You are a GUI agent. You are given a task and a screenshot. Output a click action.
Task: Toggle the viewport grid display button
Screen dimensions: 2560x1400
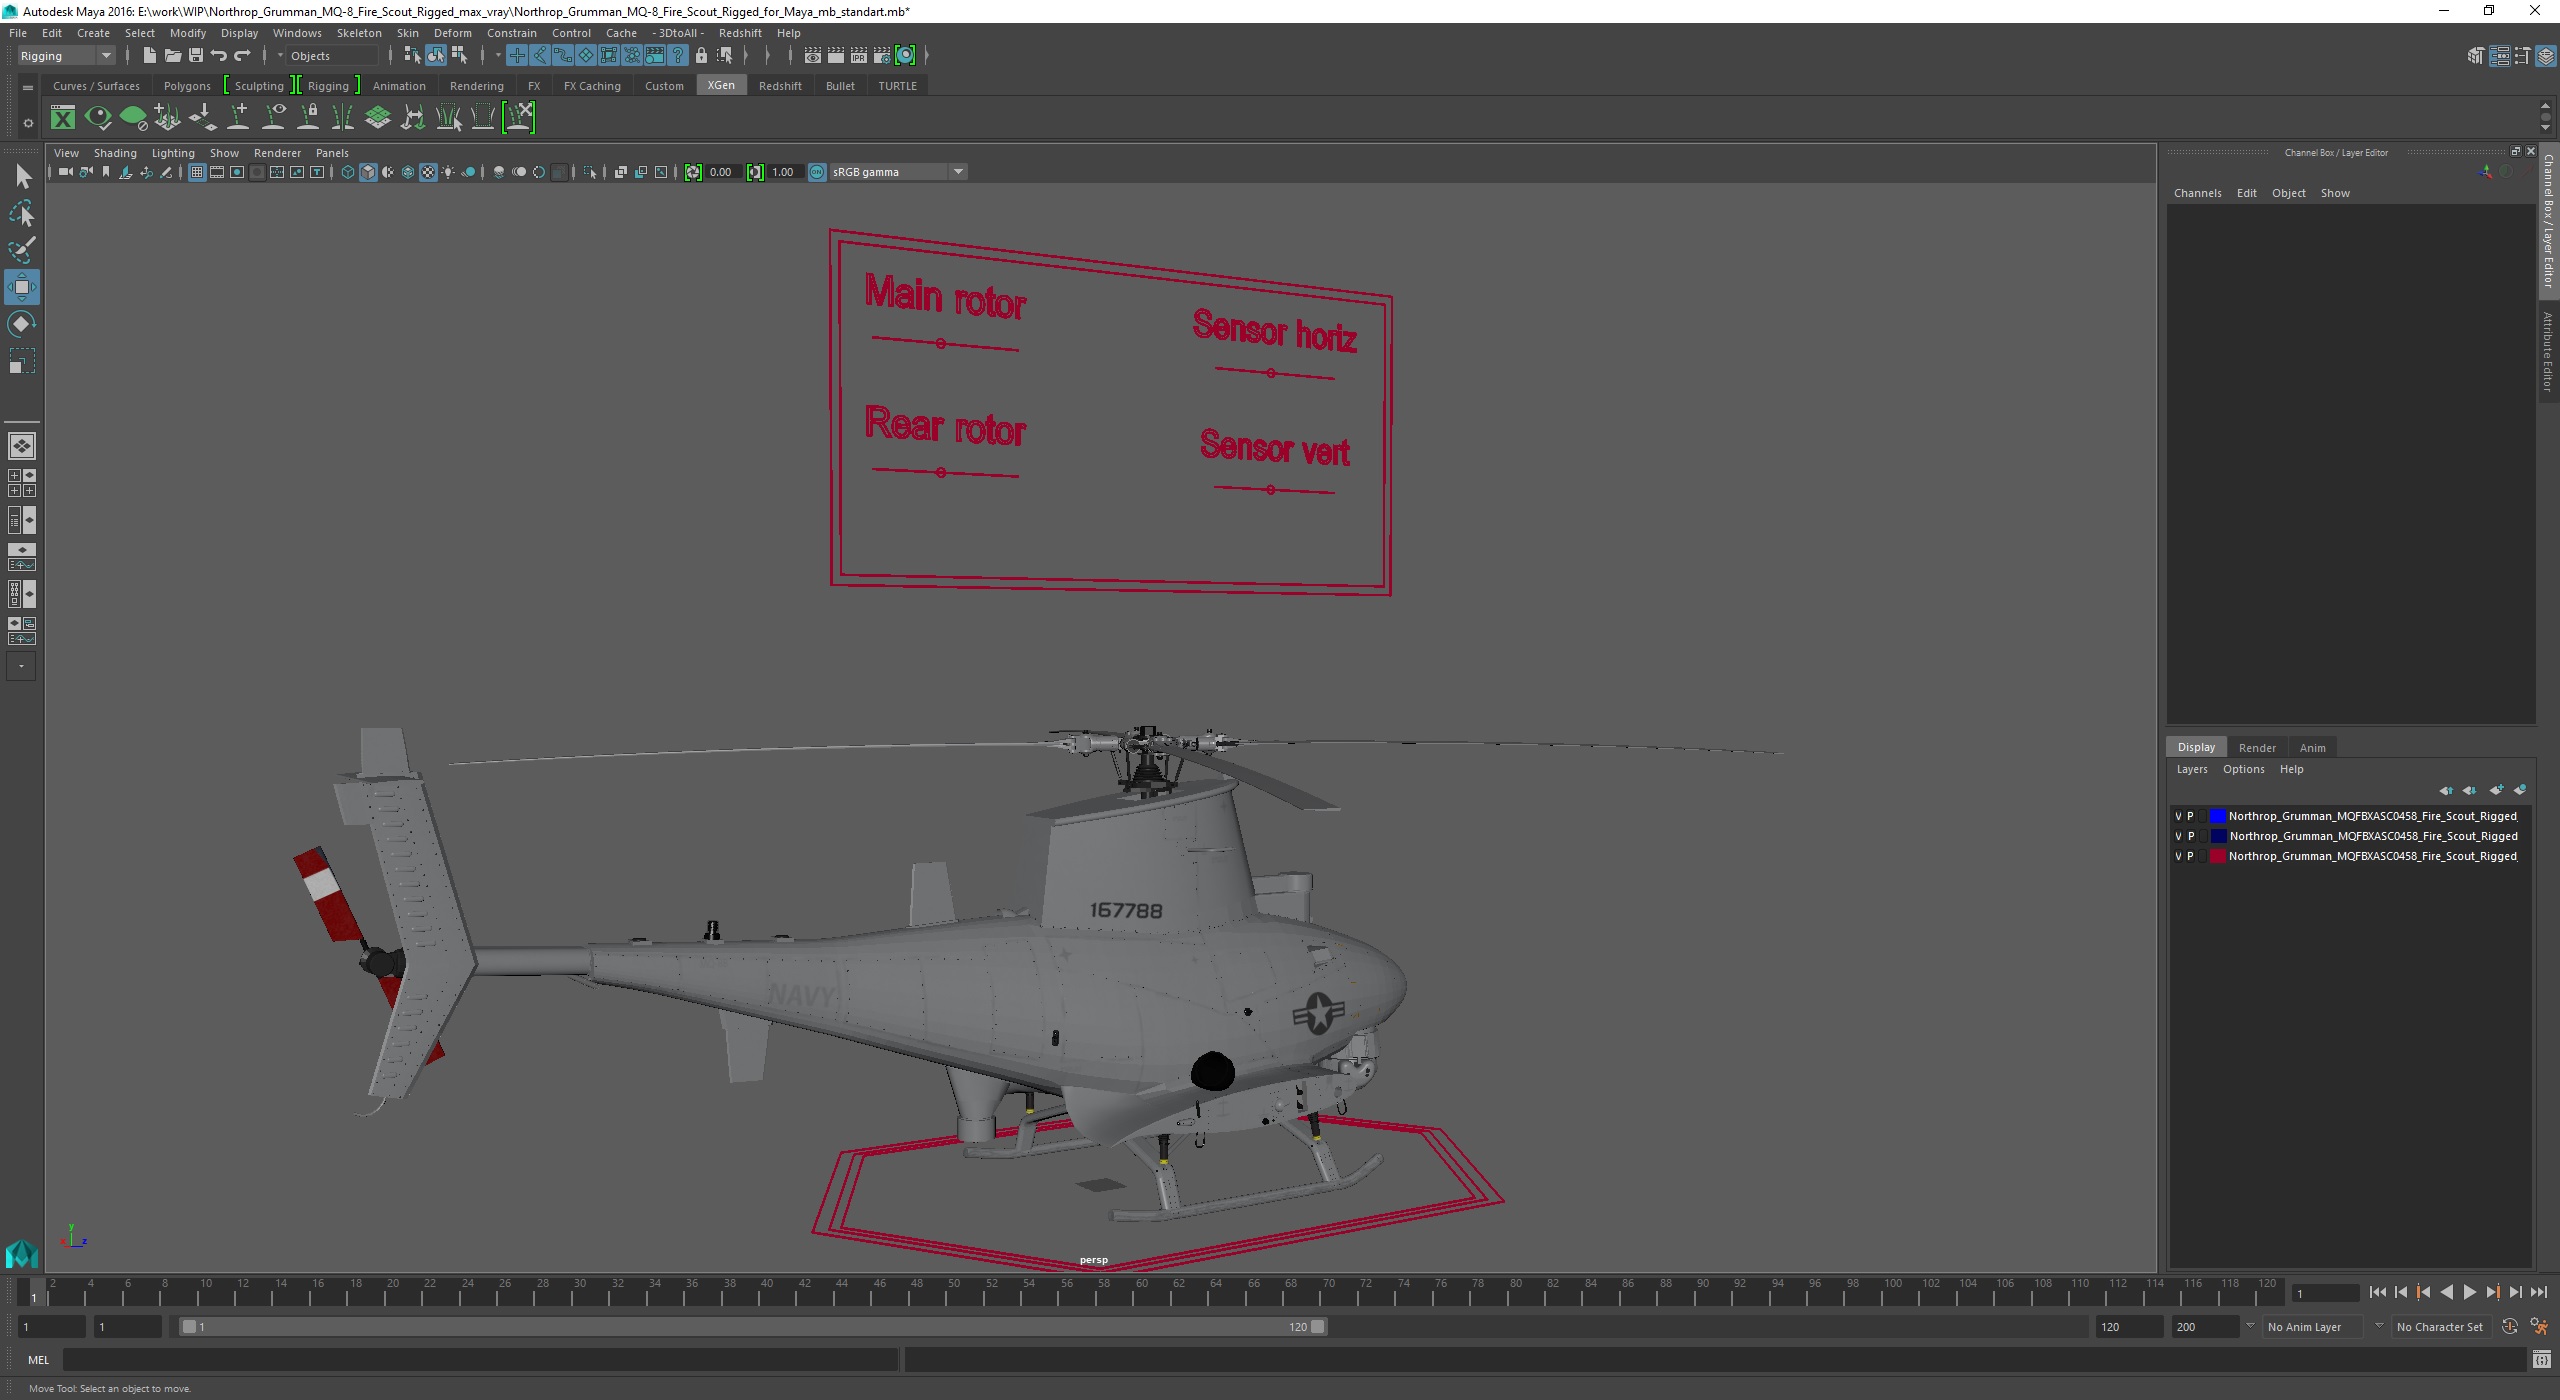click(x=197, y=172)
